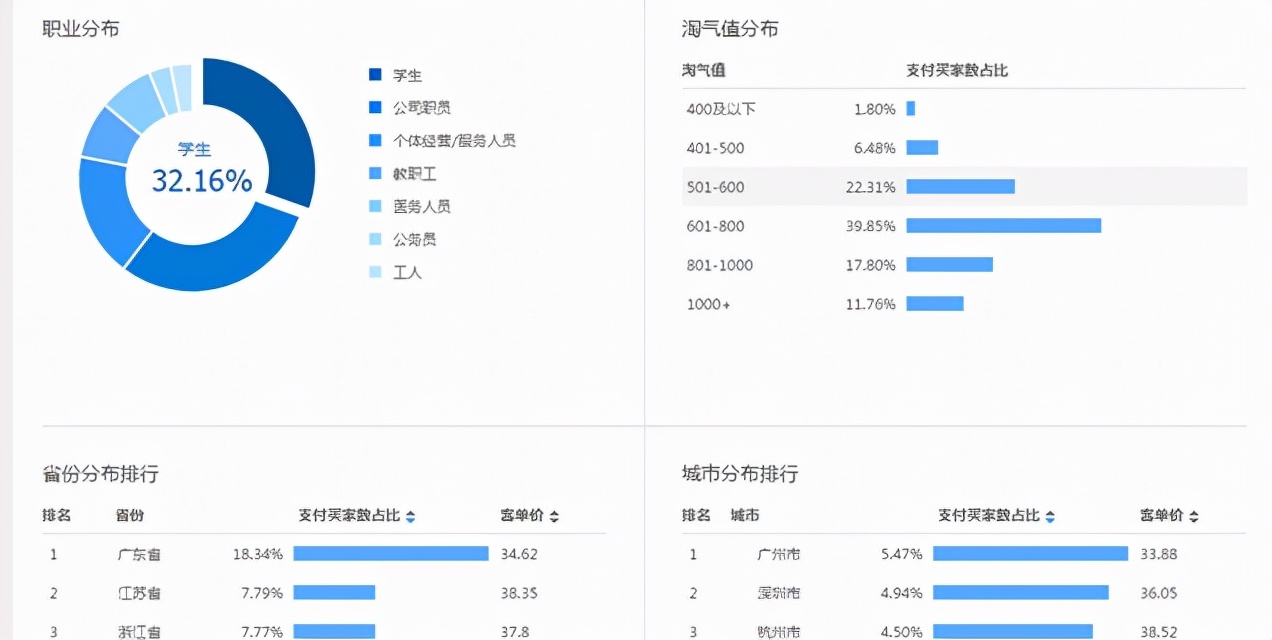Click the 4.94% percentage for 深圳市
Viewport: 1272px width, 640px height.
[x=902, y=592]
